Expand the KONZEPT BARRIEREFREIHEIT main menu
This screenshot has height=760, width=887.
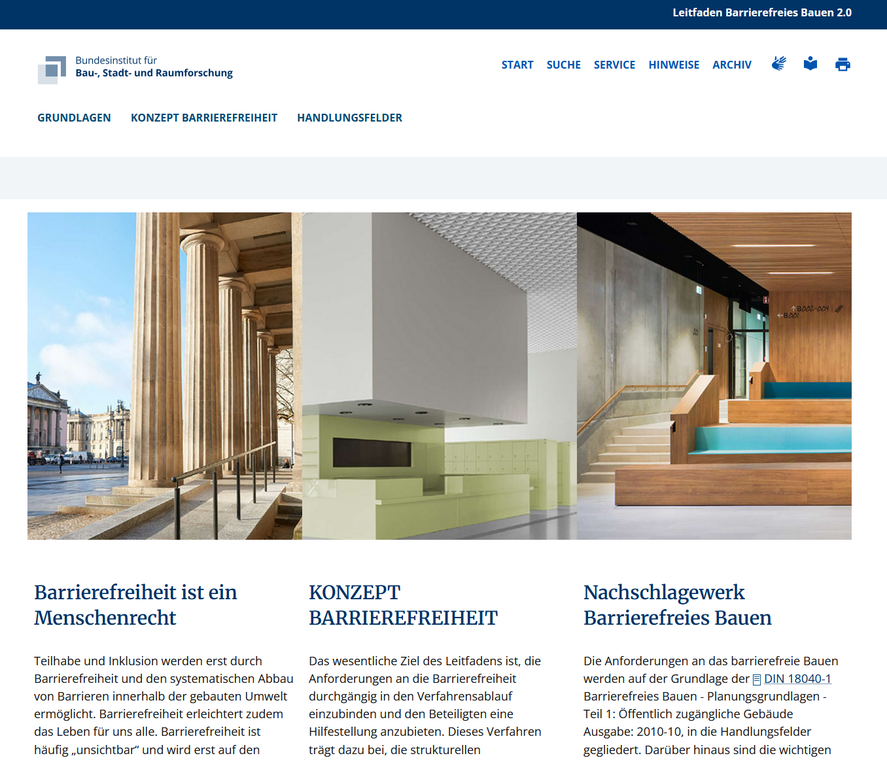point(204,118)
